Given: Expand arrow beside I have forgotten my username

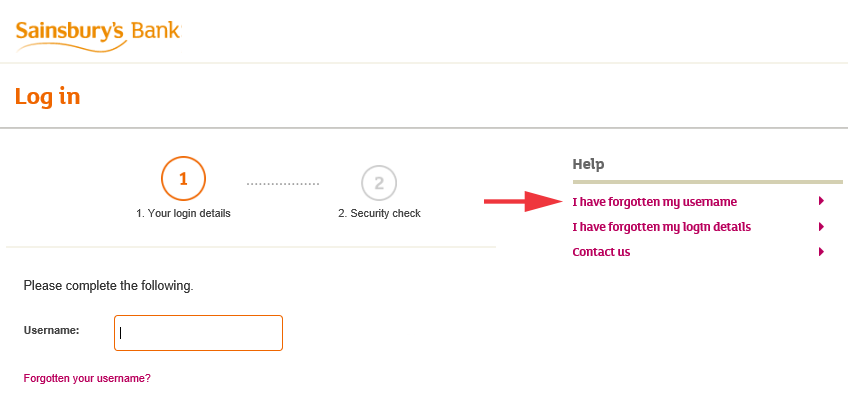Looking at the screenshot, I should (x=822, y=201).
